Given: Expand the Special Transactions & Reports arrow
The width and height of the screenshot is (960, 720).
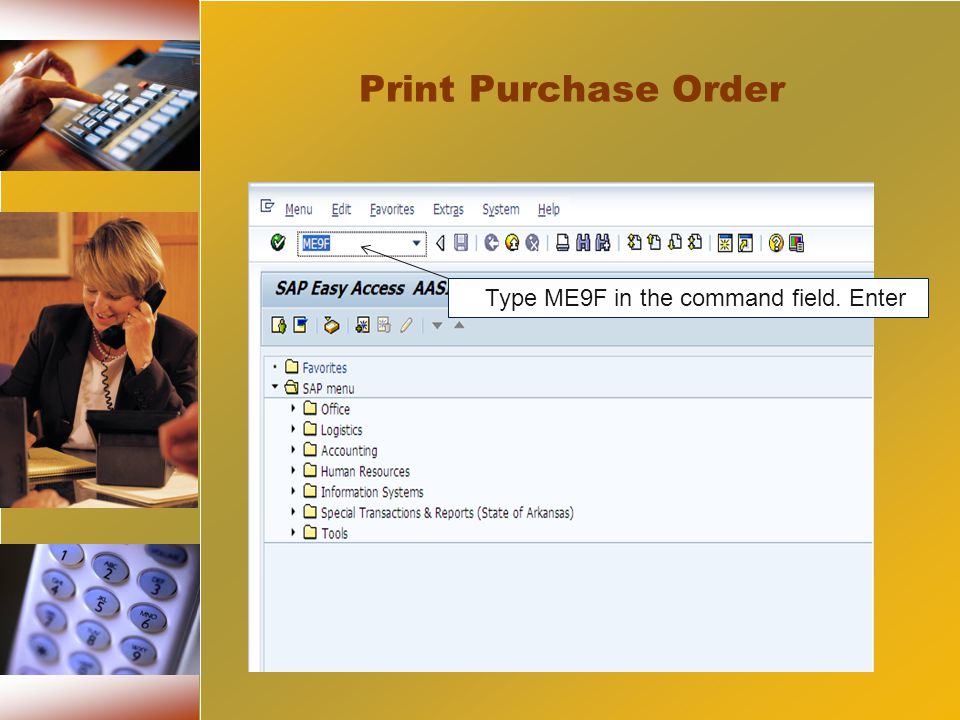Looking at the screenshot, I should click(x=293, y=512).
